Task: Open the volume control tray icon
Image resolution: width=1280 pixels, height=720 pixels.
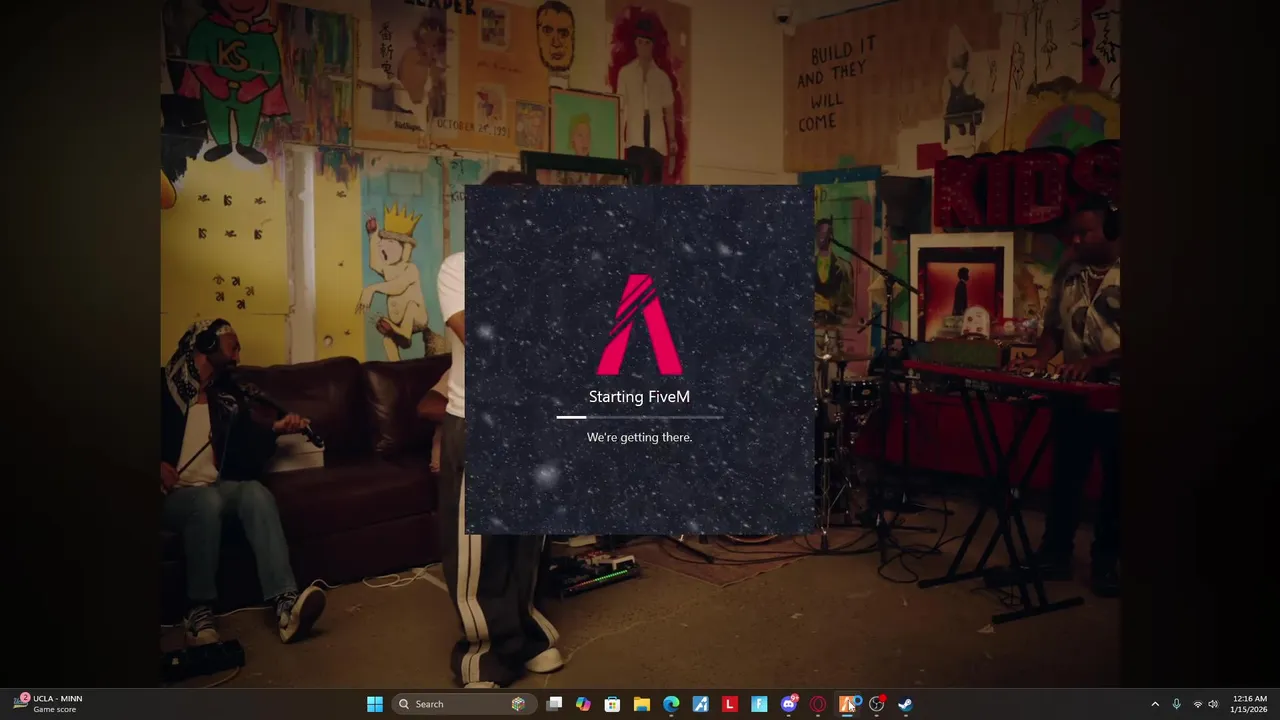Action: point(1213,704)
